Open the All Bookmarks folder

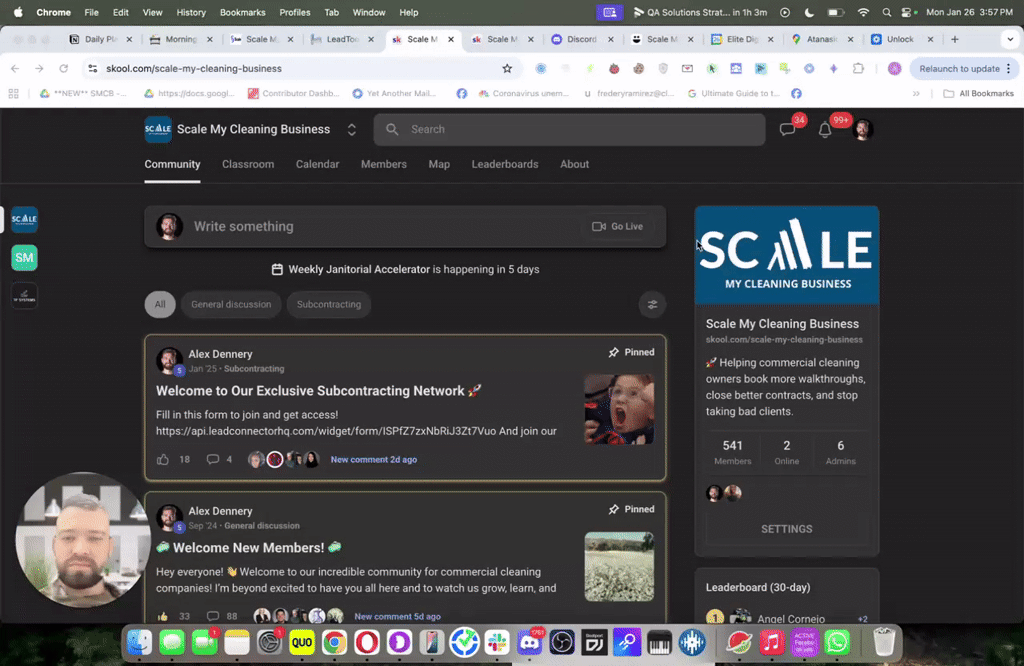click(x=978, y=93)
